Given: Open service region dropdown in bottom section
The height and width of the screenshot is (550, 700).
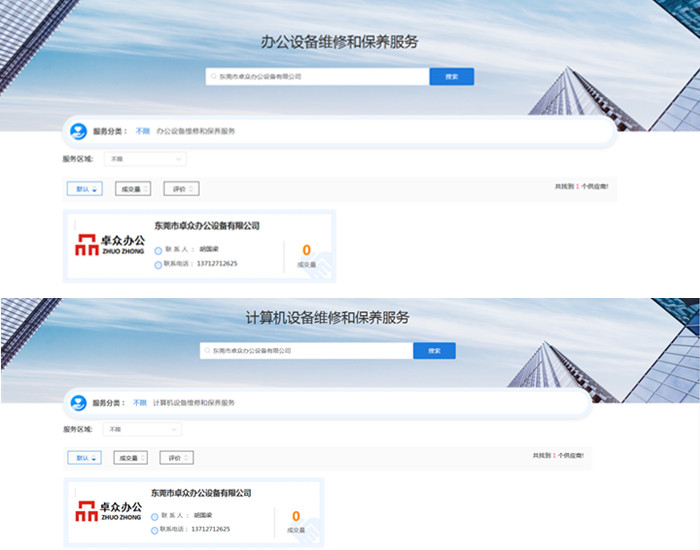Looking at the screenshot, I should (142, 429).
